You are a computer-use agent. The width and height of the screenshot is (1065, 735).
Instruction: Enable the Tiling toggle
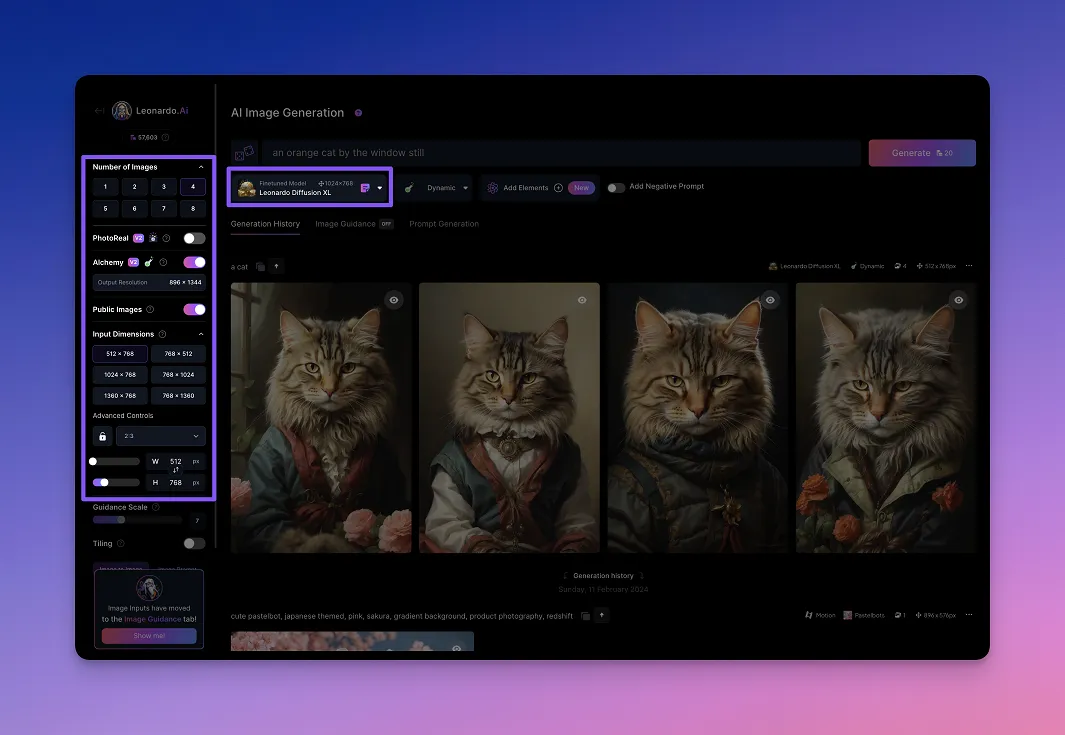tap(194, 543)
